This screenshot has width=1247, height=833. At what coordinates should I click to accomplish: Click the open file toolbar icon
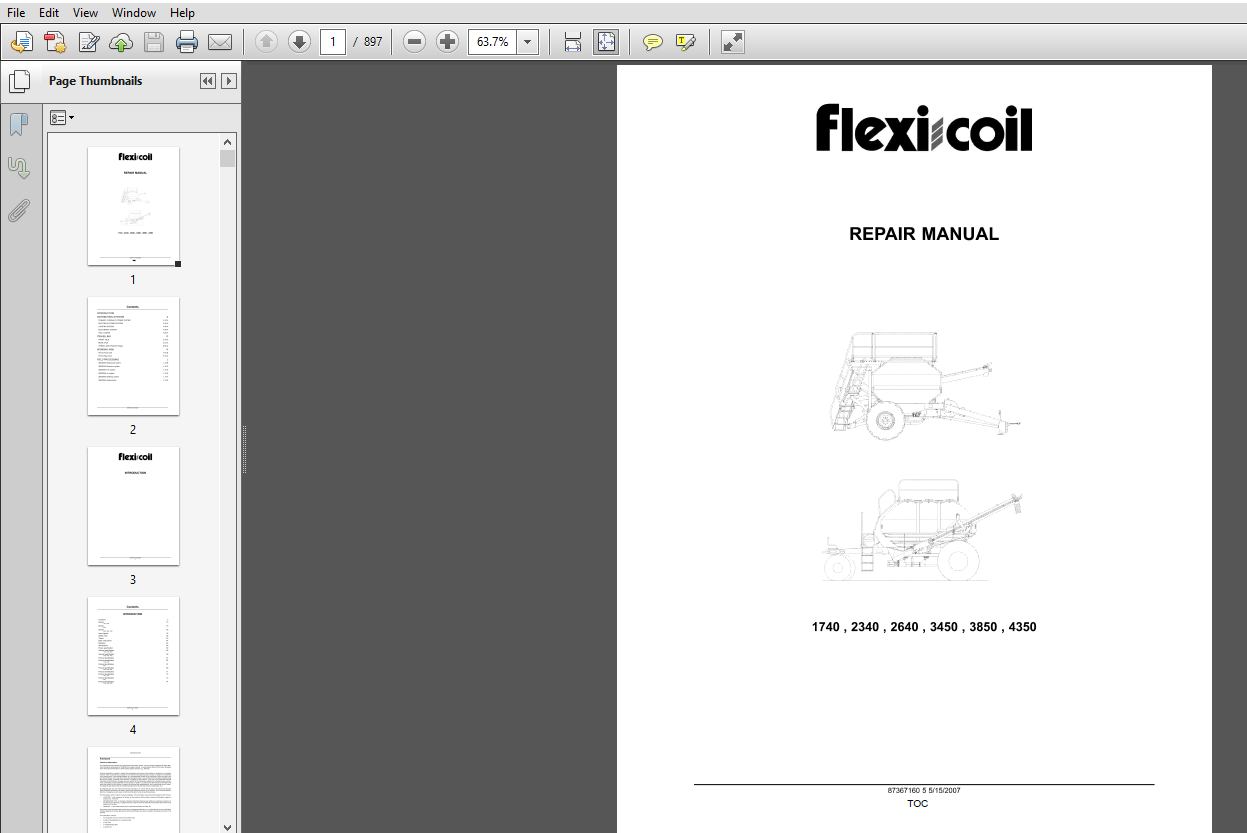click(22, 42)
